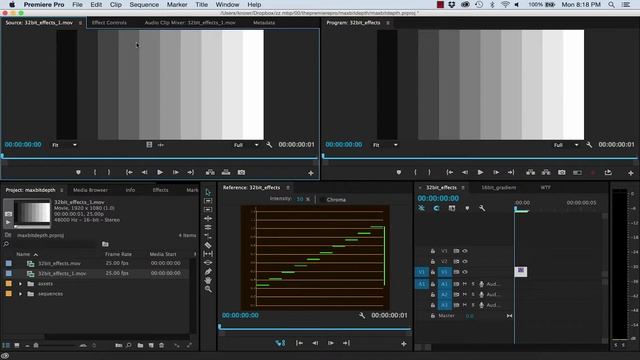Go to In point in the Source monitor
The image size is (640, 360).
coord(129,172)
